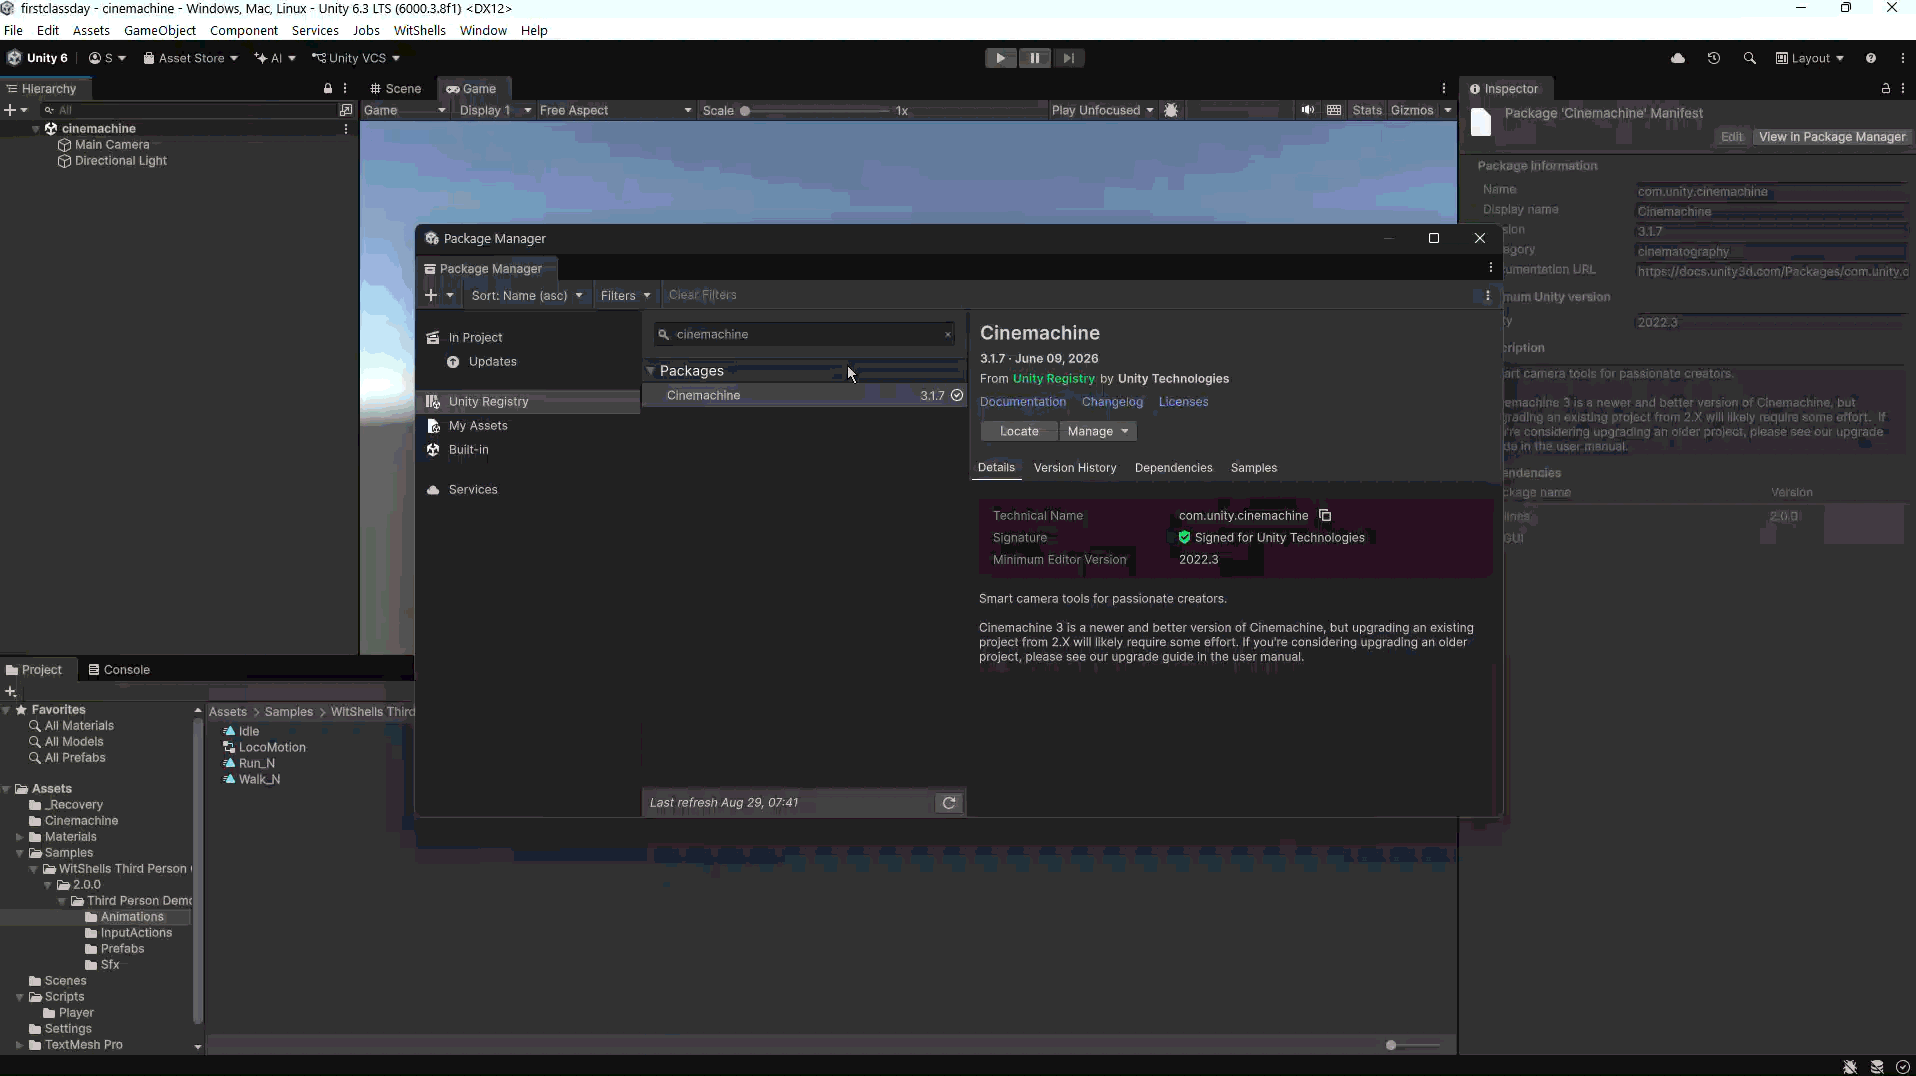Click the Play button in the toolbar
The width and height of the screenshot is (1916, 1076).
pos(1000,58)
